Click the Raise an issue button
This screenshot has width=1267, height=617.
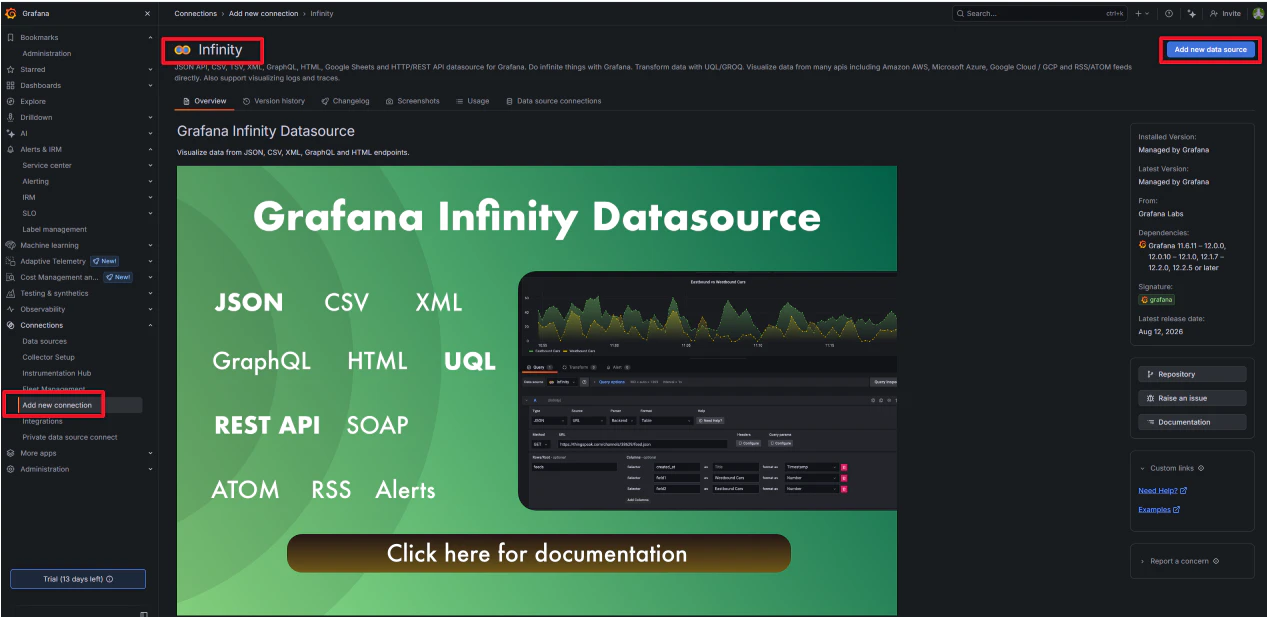[1192, 398]
